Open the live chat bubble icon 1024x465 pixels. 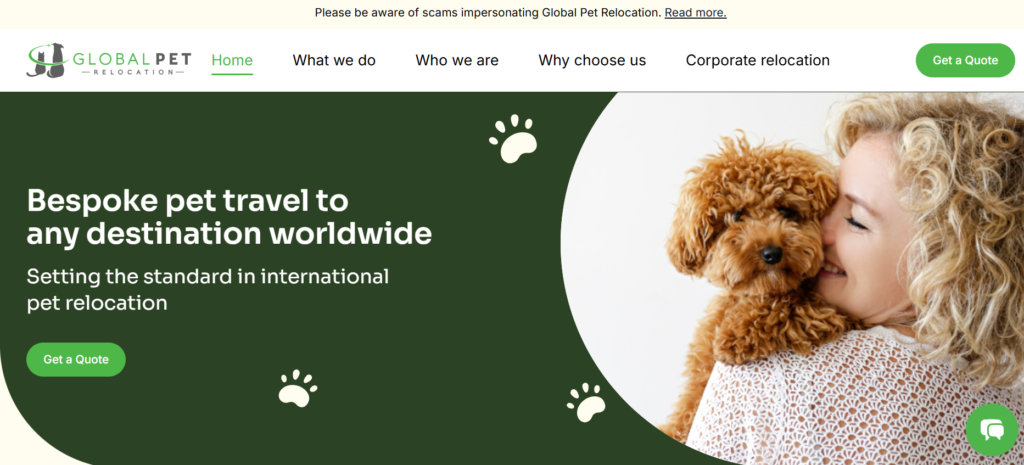(x=992, y=430)
